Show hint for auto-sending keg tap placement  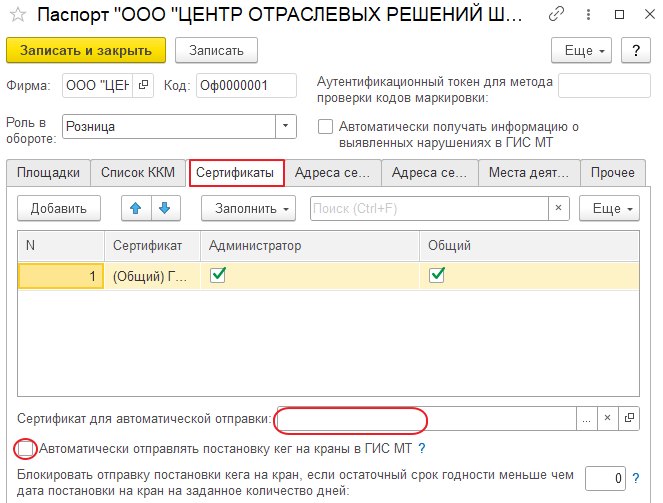pos(422,448)
